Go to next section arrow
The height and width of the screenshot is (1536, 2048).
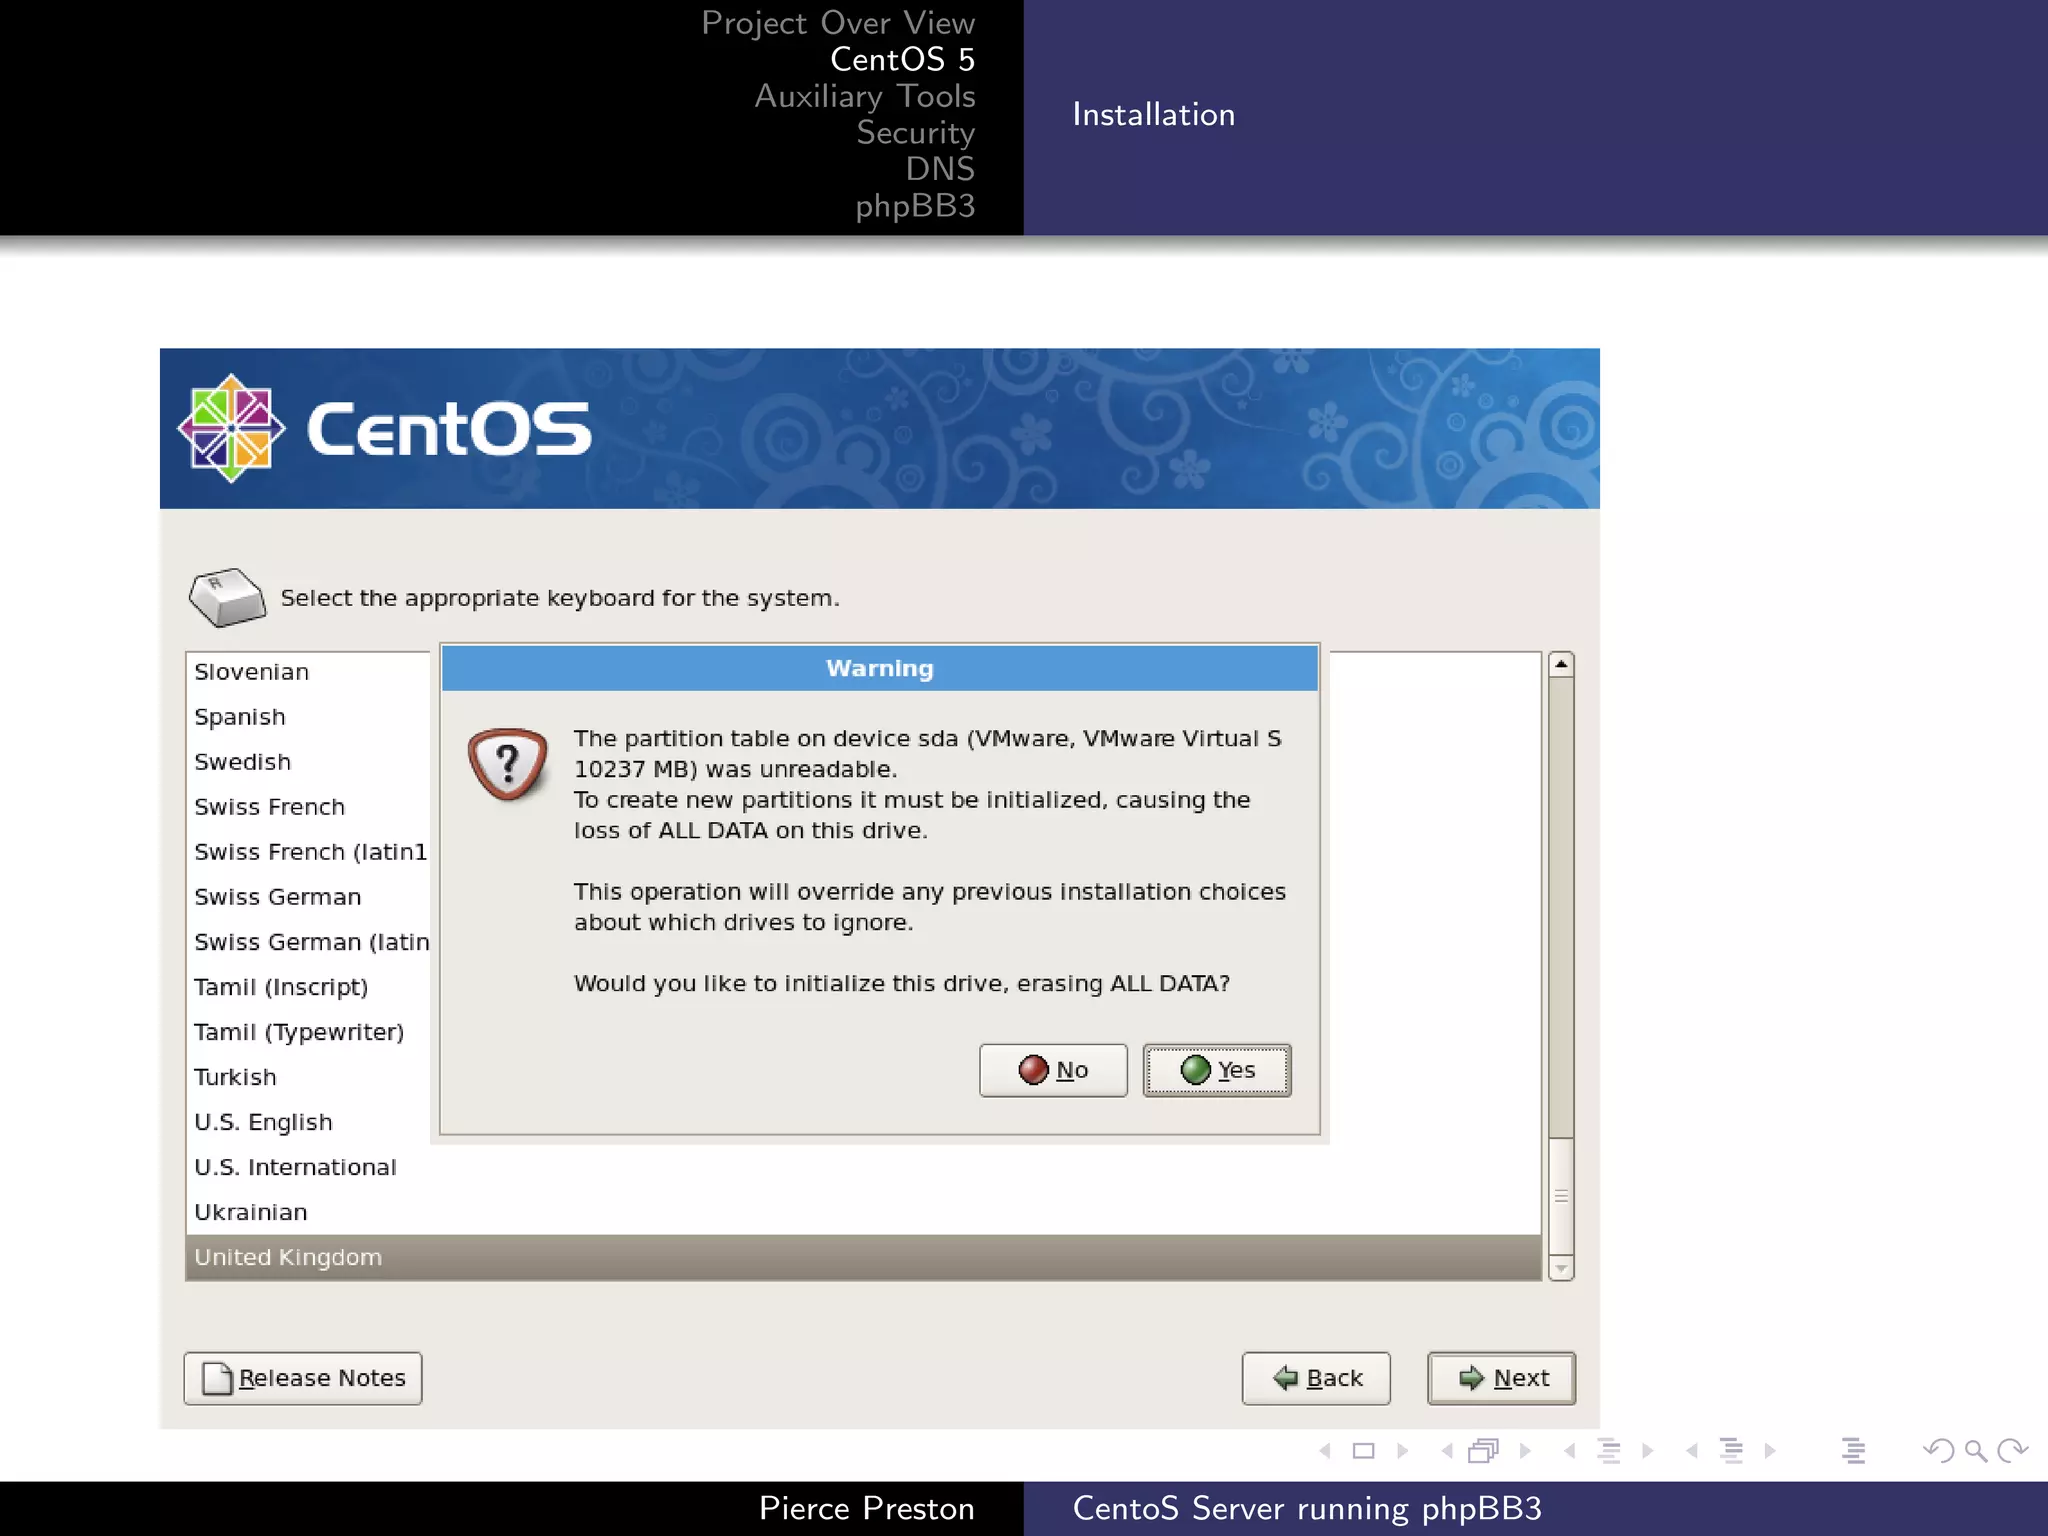1770,1451
